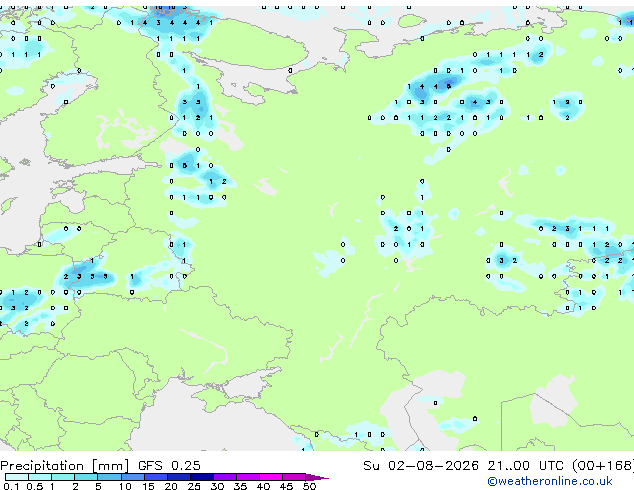This screenshot has height=490, width=634.
Task: Click the "25" legend scale label
Action: [x=194, y=486]
